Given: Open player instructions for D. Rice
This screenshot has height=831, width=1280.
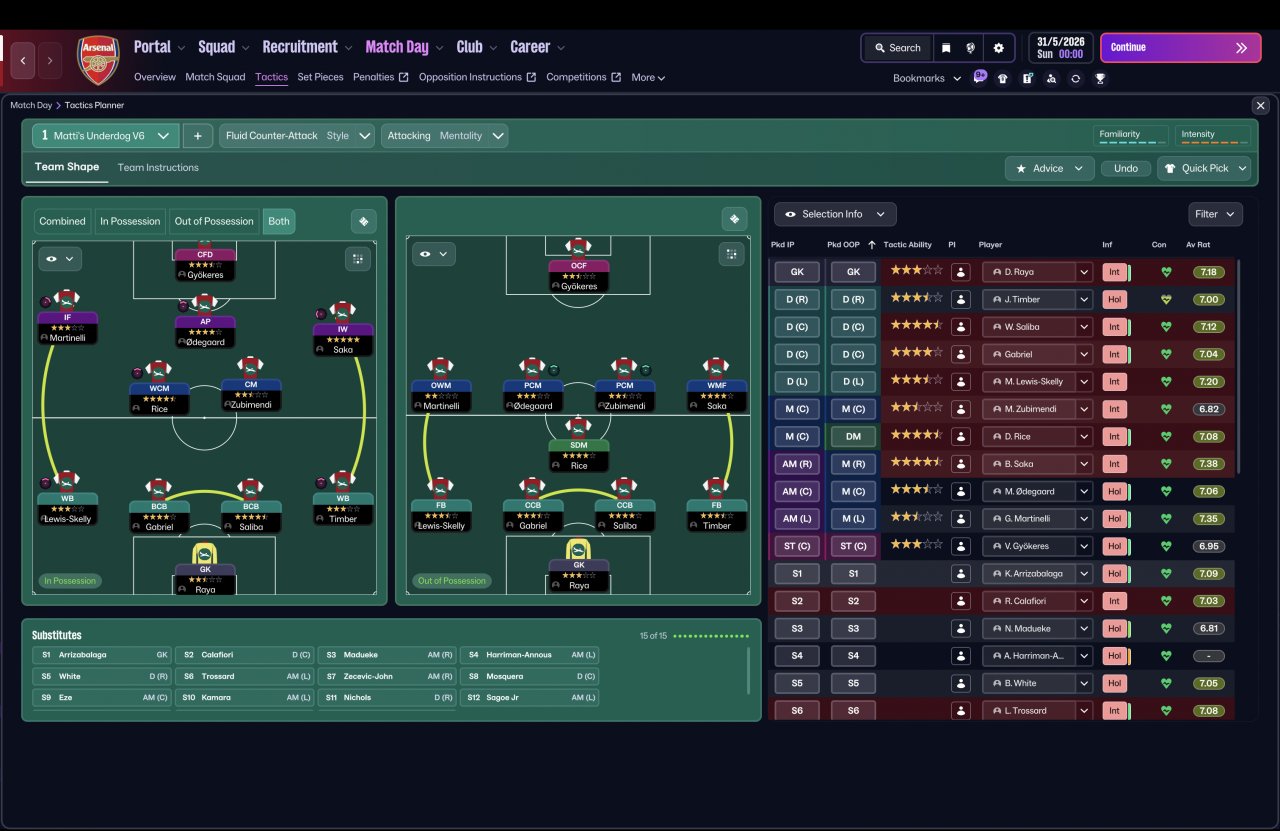Looking at the screenshot, I should click(961, 437).
